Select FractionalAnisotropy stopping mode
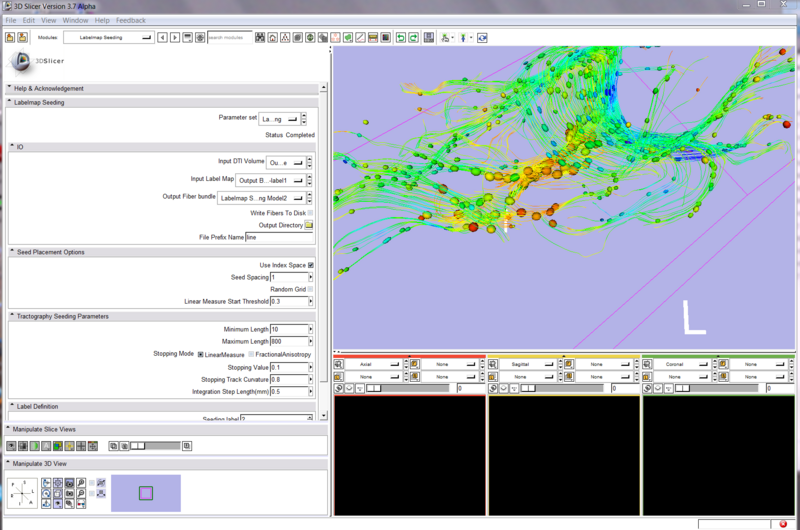Image resolution: width=800 pixels, height=530 pixels. coord(252,354)
